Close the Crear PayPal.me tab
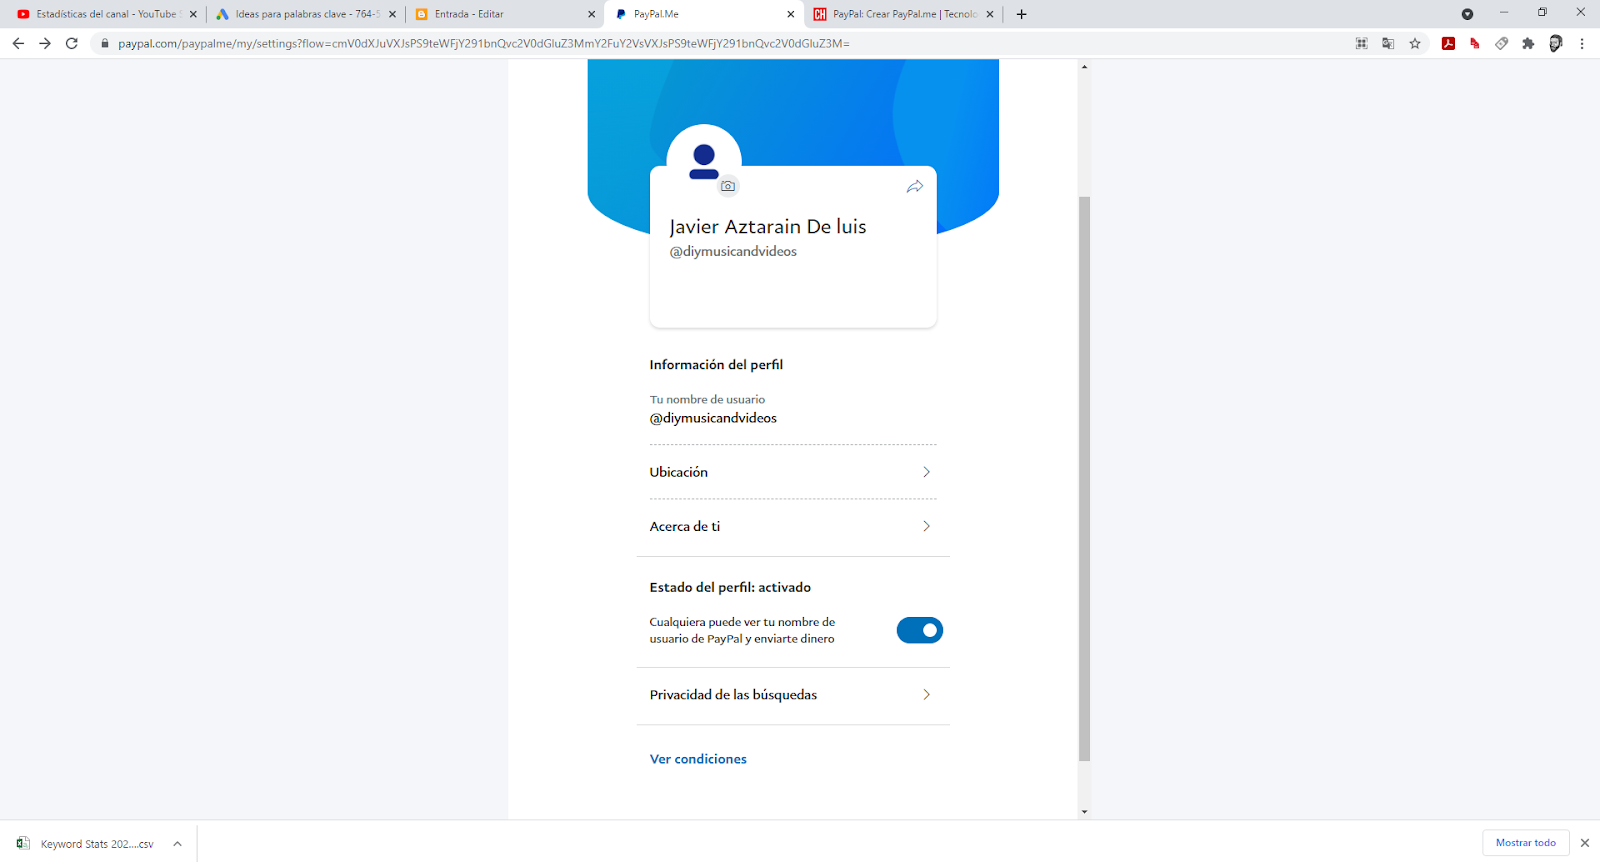Viewport: 1600px width, 867px height. 990,14
